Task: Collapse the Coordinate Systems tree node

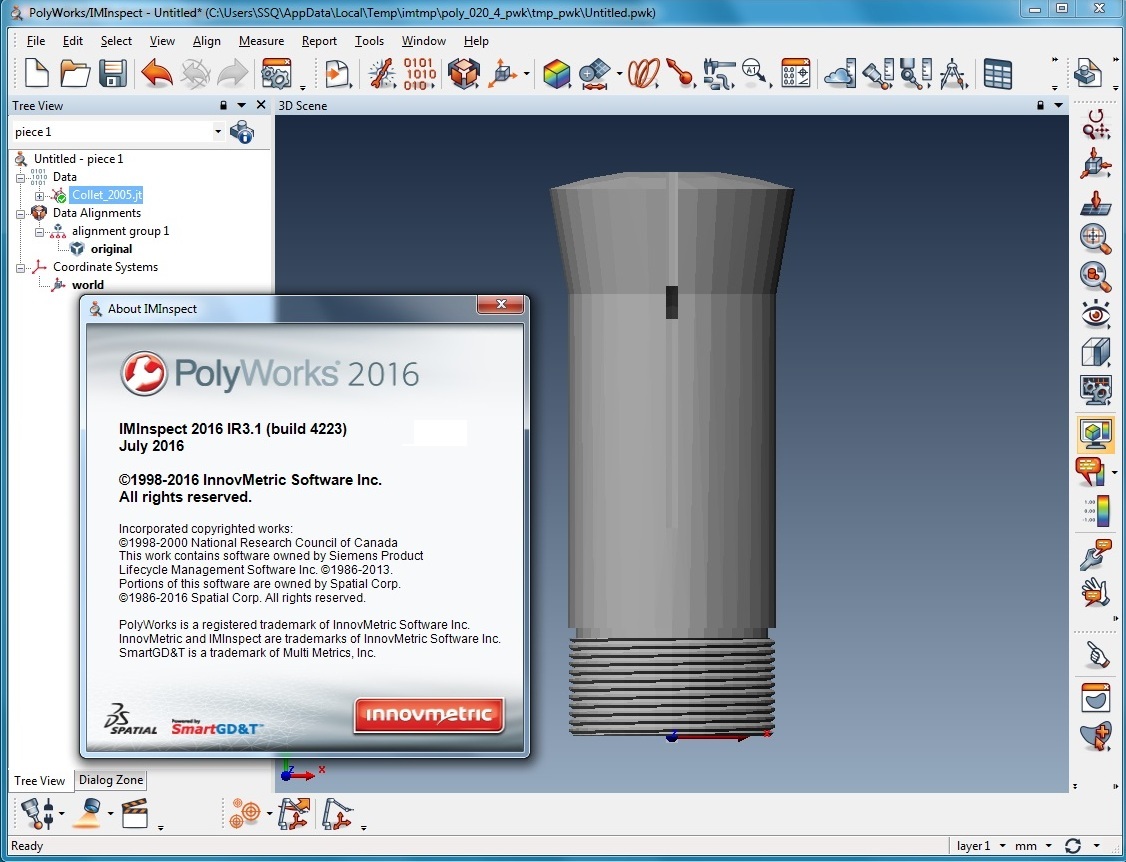Action: point(21,267)
